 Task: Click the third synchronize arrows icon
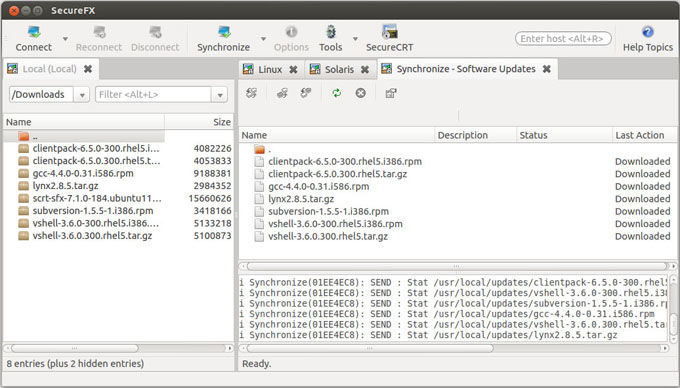[306, 93]
